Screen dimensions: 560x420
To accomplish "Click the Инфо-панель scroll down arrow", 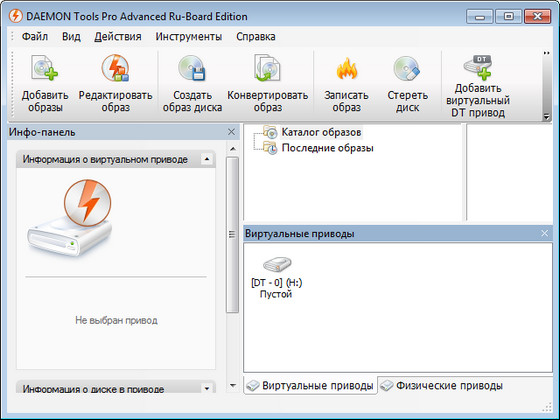I will pos(233,385).
